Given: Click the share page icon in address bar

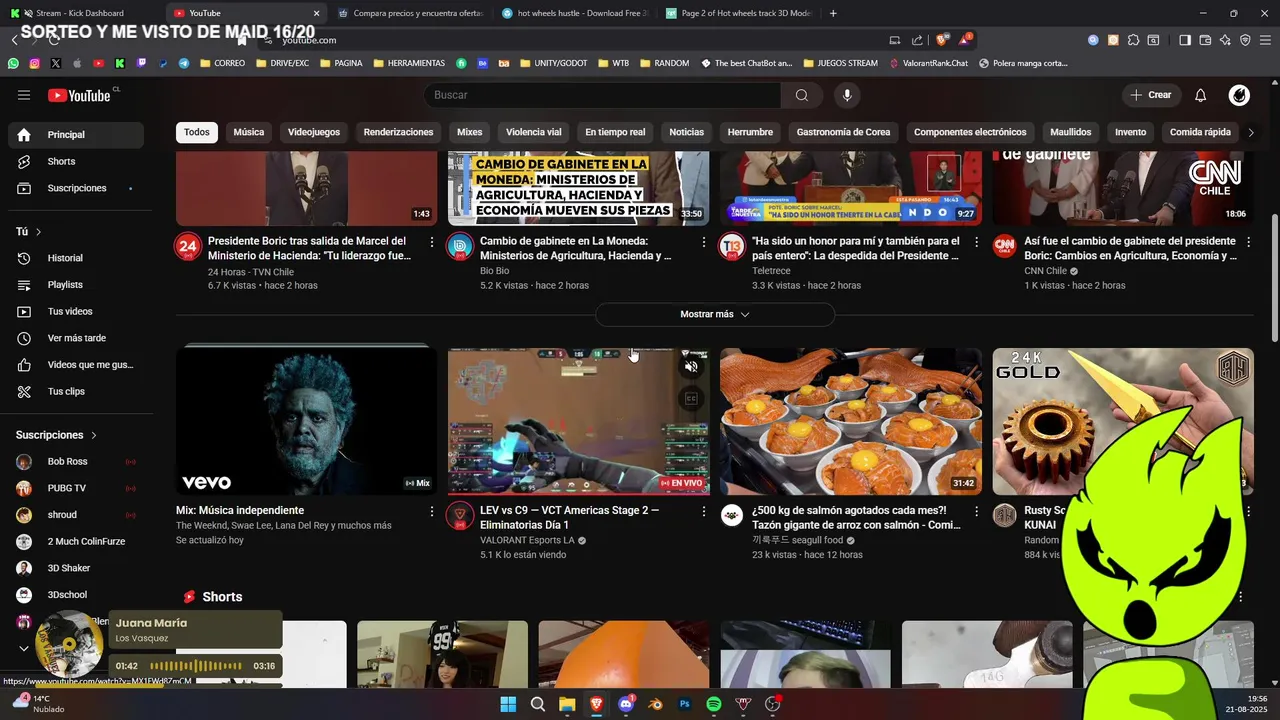Looking at the screenshot, I should [x=917, y=40].
